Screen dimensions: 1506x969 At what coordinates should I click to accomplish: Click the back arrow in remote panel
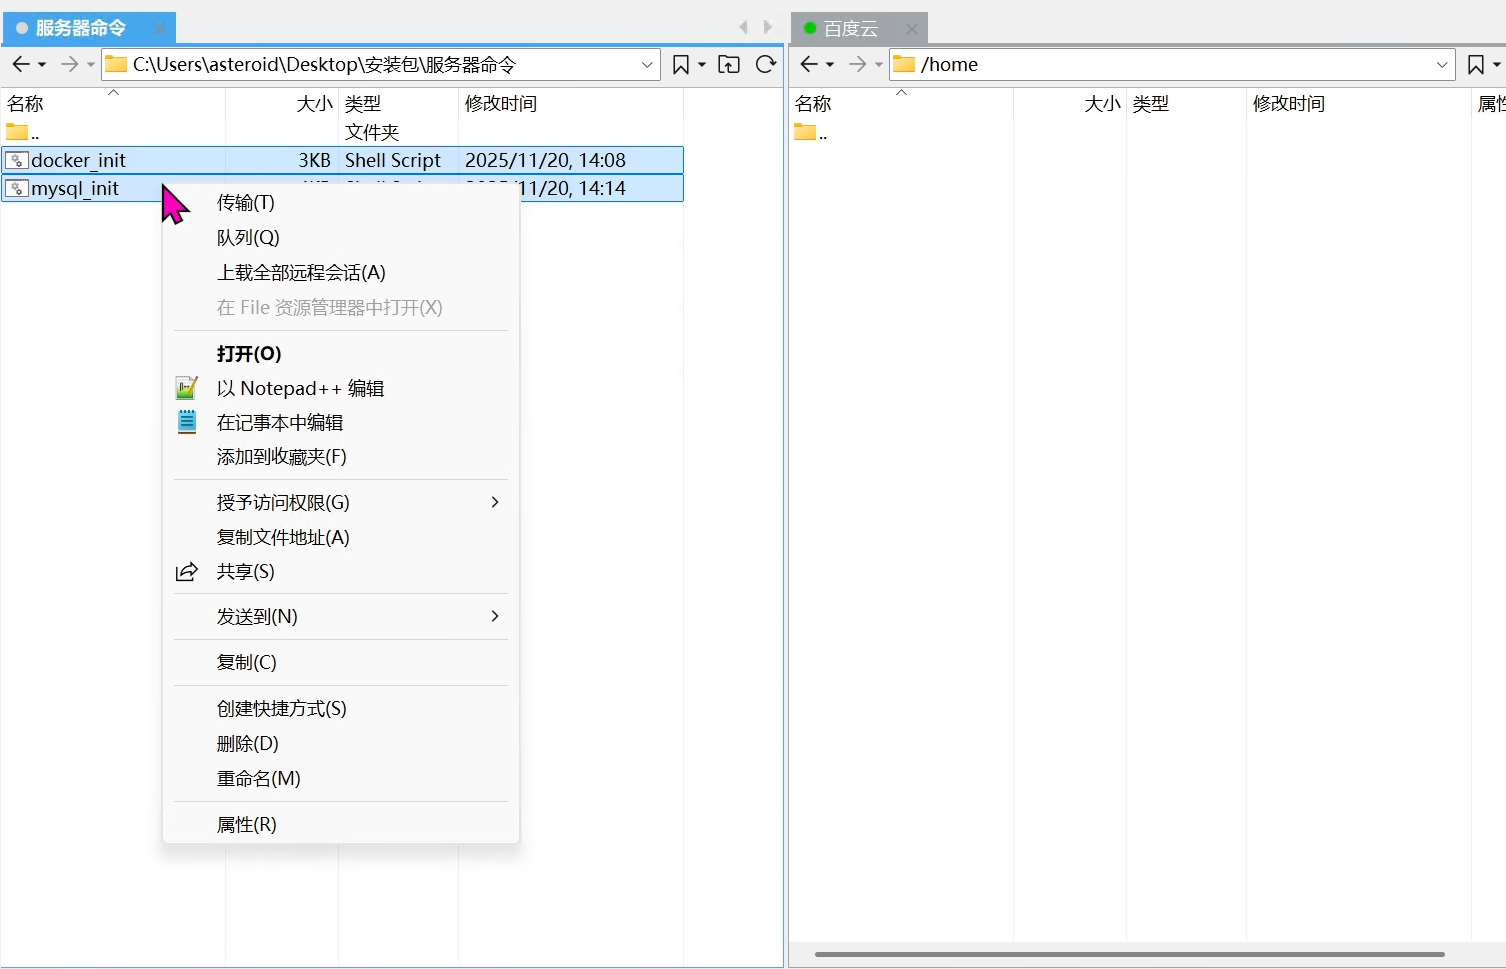[809, 65]
